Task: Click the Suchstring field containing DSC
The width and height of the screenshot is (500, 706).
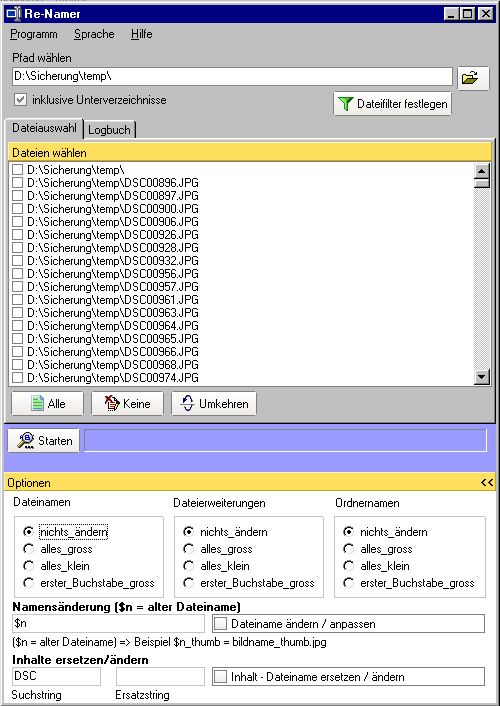Action: tap(56, 676)
